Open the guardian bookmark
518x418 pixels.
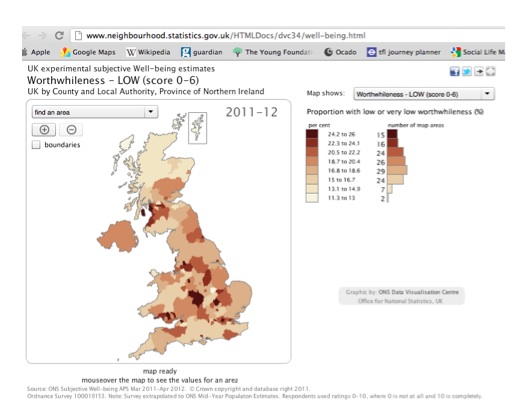tap(202, 52)
